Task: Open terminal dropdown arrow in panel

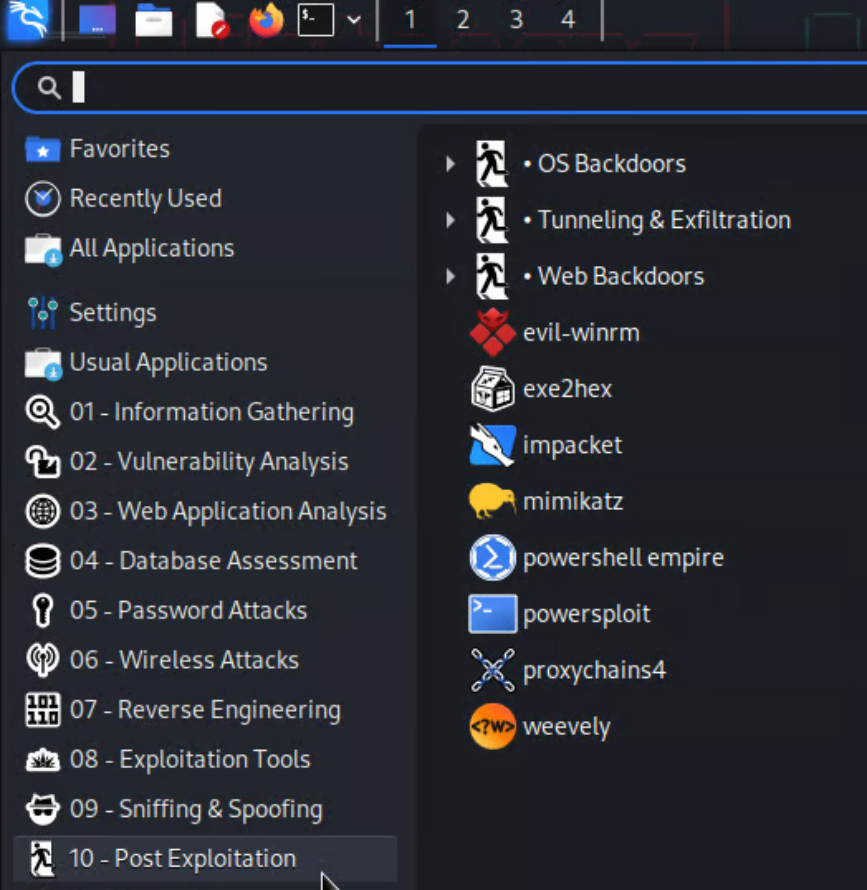Action: pyautogui.click(x=354, y=20)
